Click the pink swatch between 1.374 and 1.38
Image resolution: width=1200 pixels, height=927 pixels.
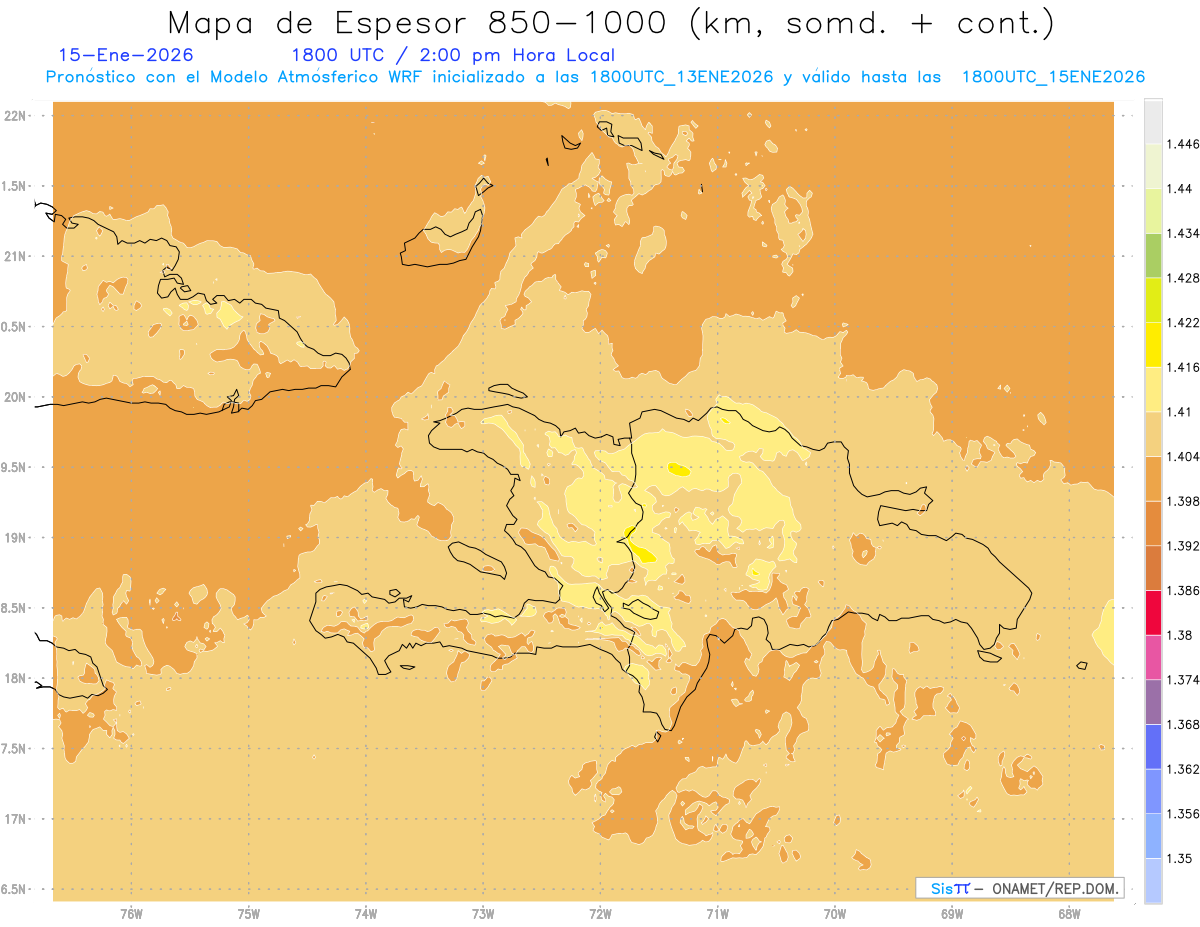[x=1153, y=657]
